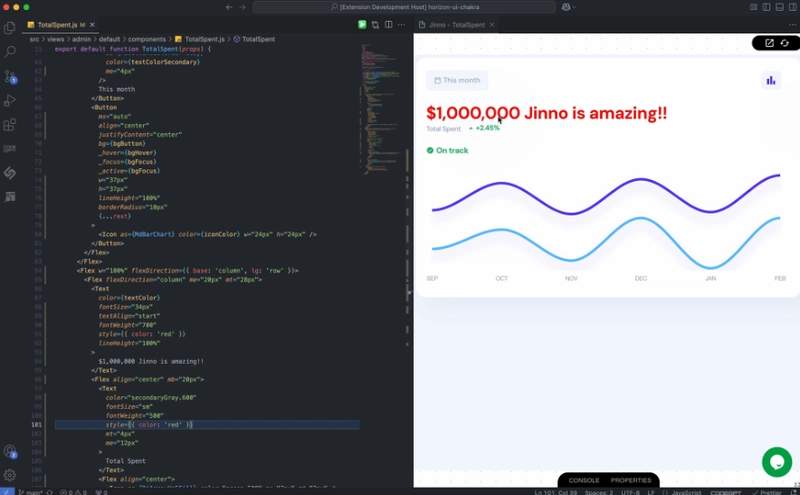Image resolution: width=800 pixels, height=495 pixels.
Task: Open the CONSOLE tab in Jinno preview
Action: click(584, 480)
